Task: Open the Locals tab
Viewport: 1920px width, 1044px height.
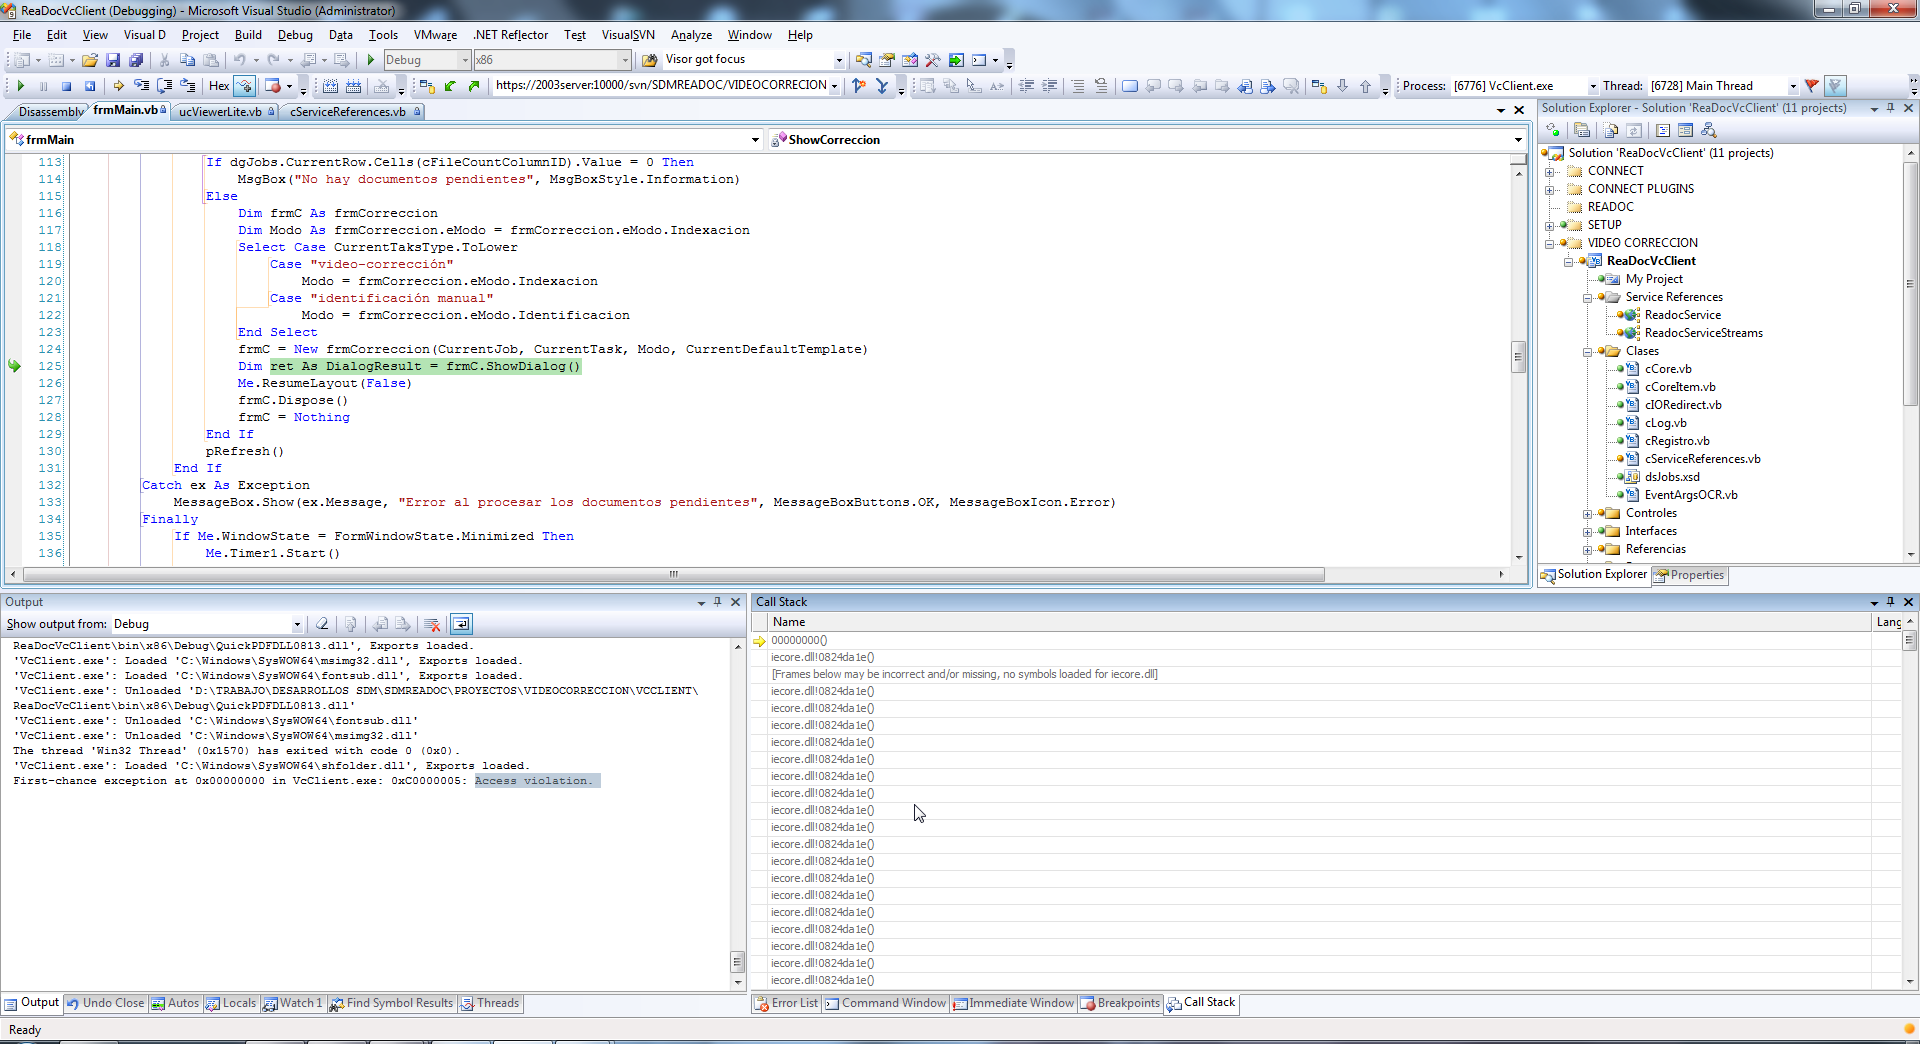Action: point(231,1003)
